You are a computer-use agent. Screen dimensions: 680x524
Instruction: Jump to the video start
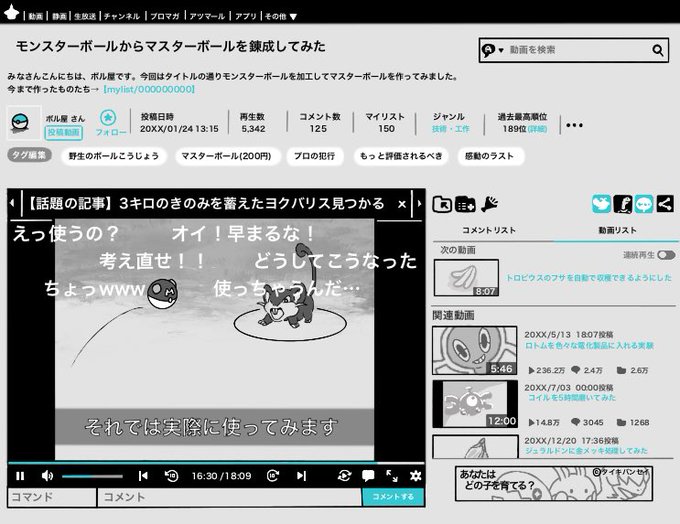click(143, 476)
